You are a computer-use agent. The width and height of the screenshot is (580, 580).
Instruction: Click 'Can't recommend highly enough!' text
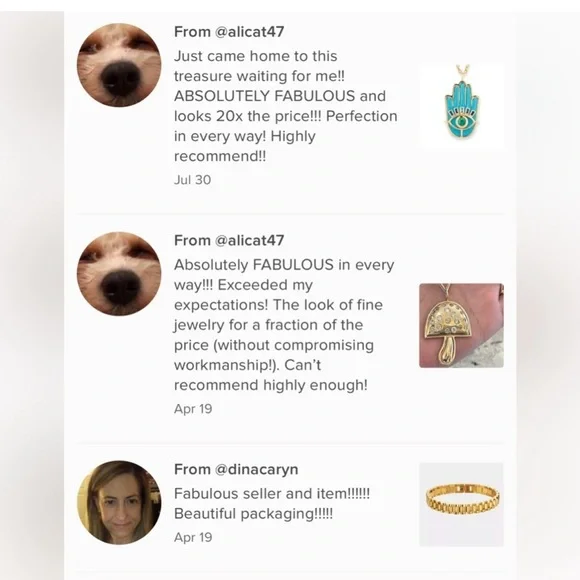point(271,375)
